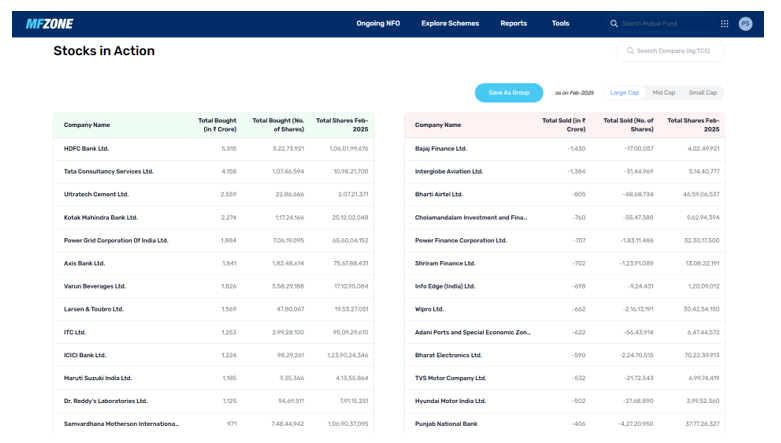Switch to the Small Cap tab
Screen dimensions: 781x443
702,93
